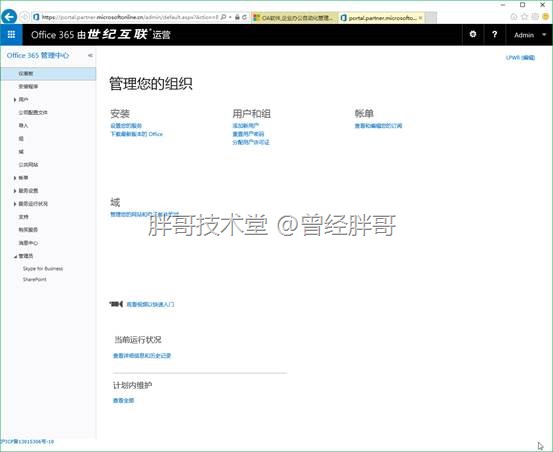Select 购买服务 in the sidebar
Image resolution: width=553 pixels, height=452 pixels.
click(28, 230)
